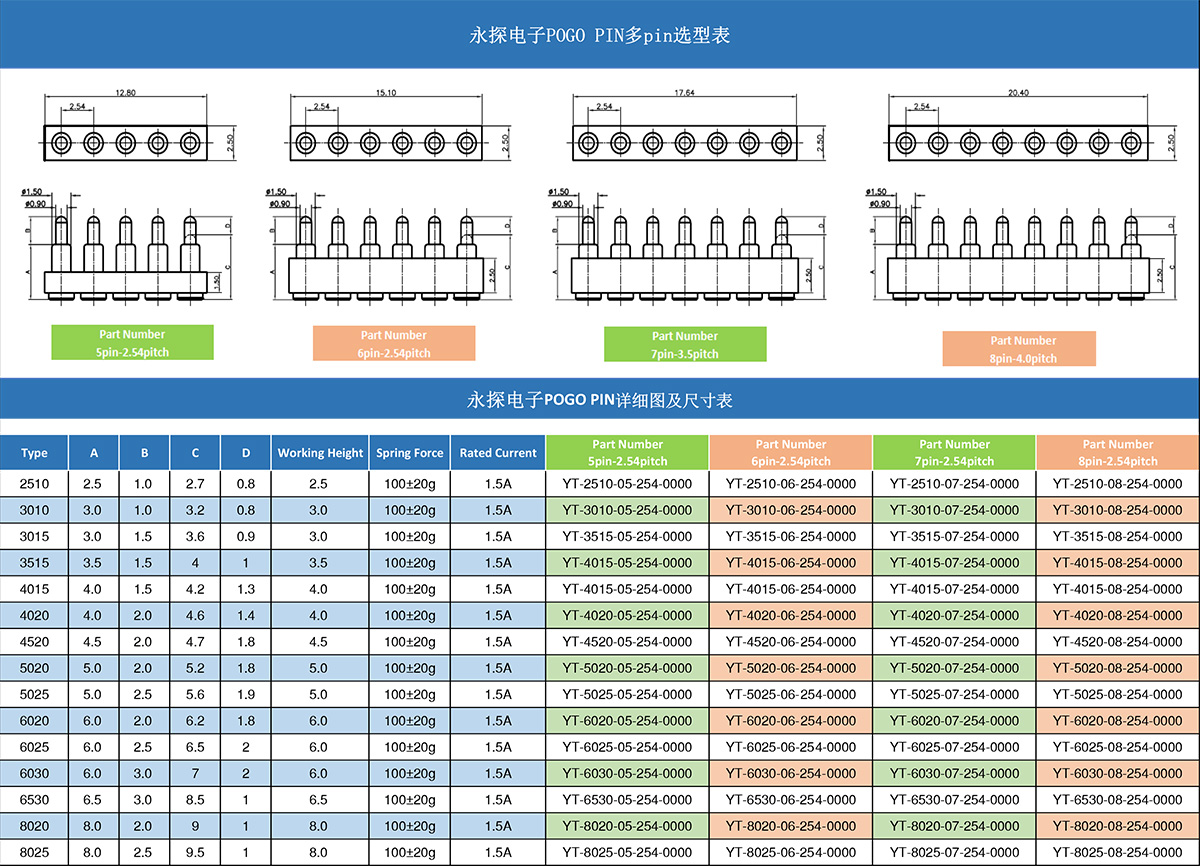Click part number YT-6530-08-254-0000
Screen dimensions: 1200x866
point(1118,799)
